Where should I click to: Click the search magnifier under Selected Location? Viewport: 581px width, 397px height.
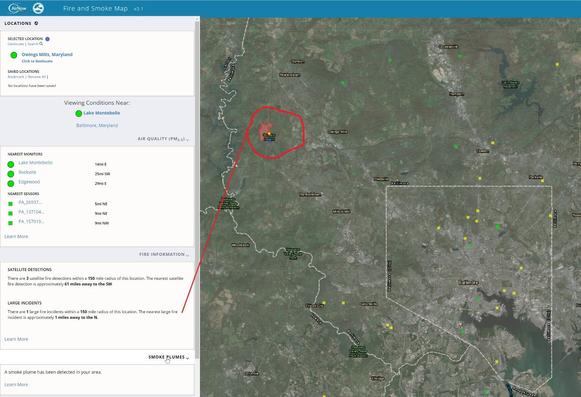pyautogui.click(x=41, y=44)
